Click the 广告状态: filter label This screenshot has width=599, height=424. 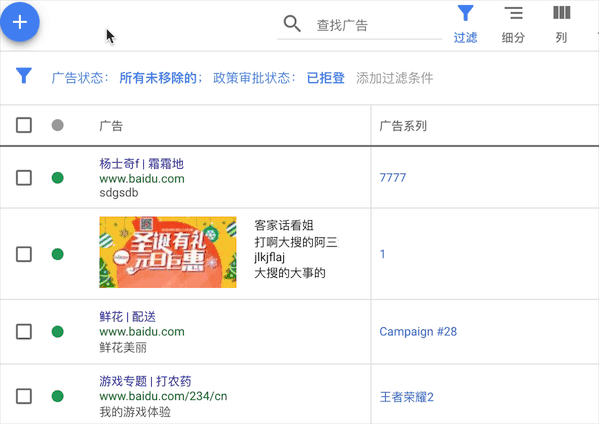[80, 78]
